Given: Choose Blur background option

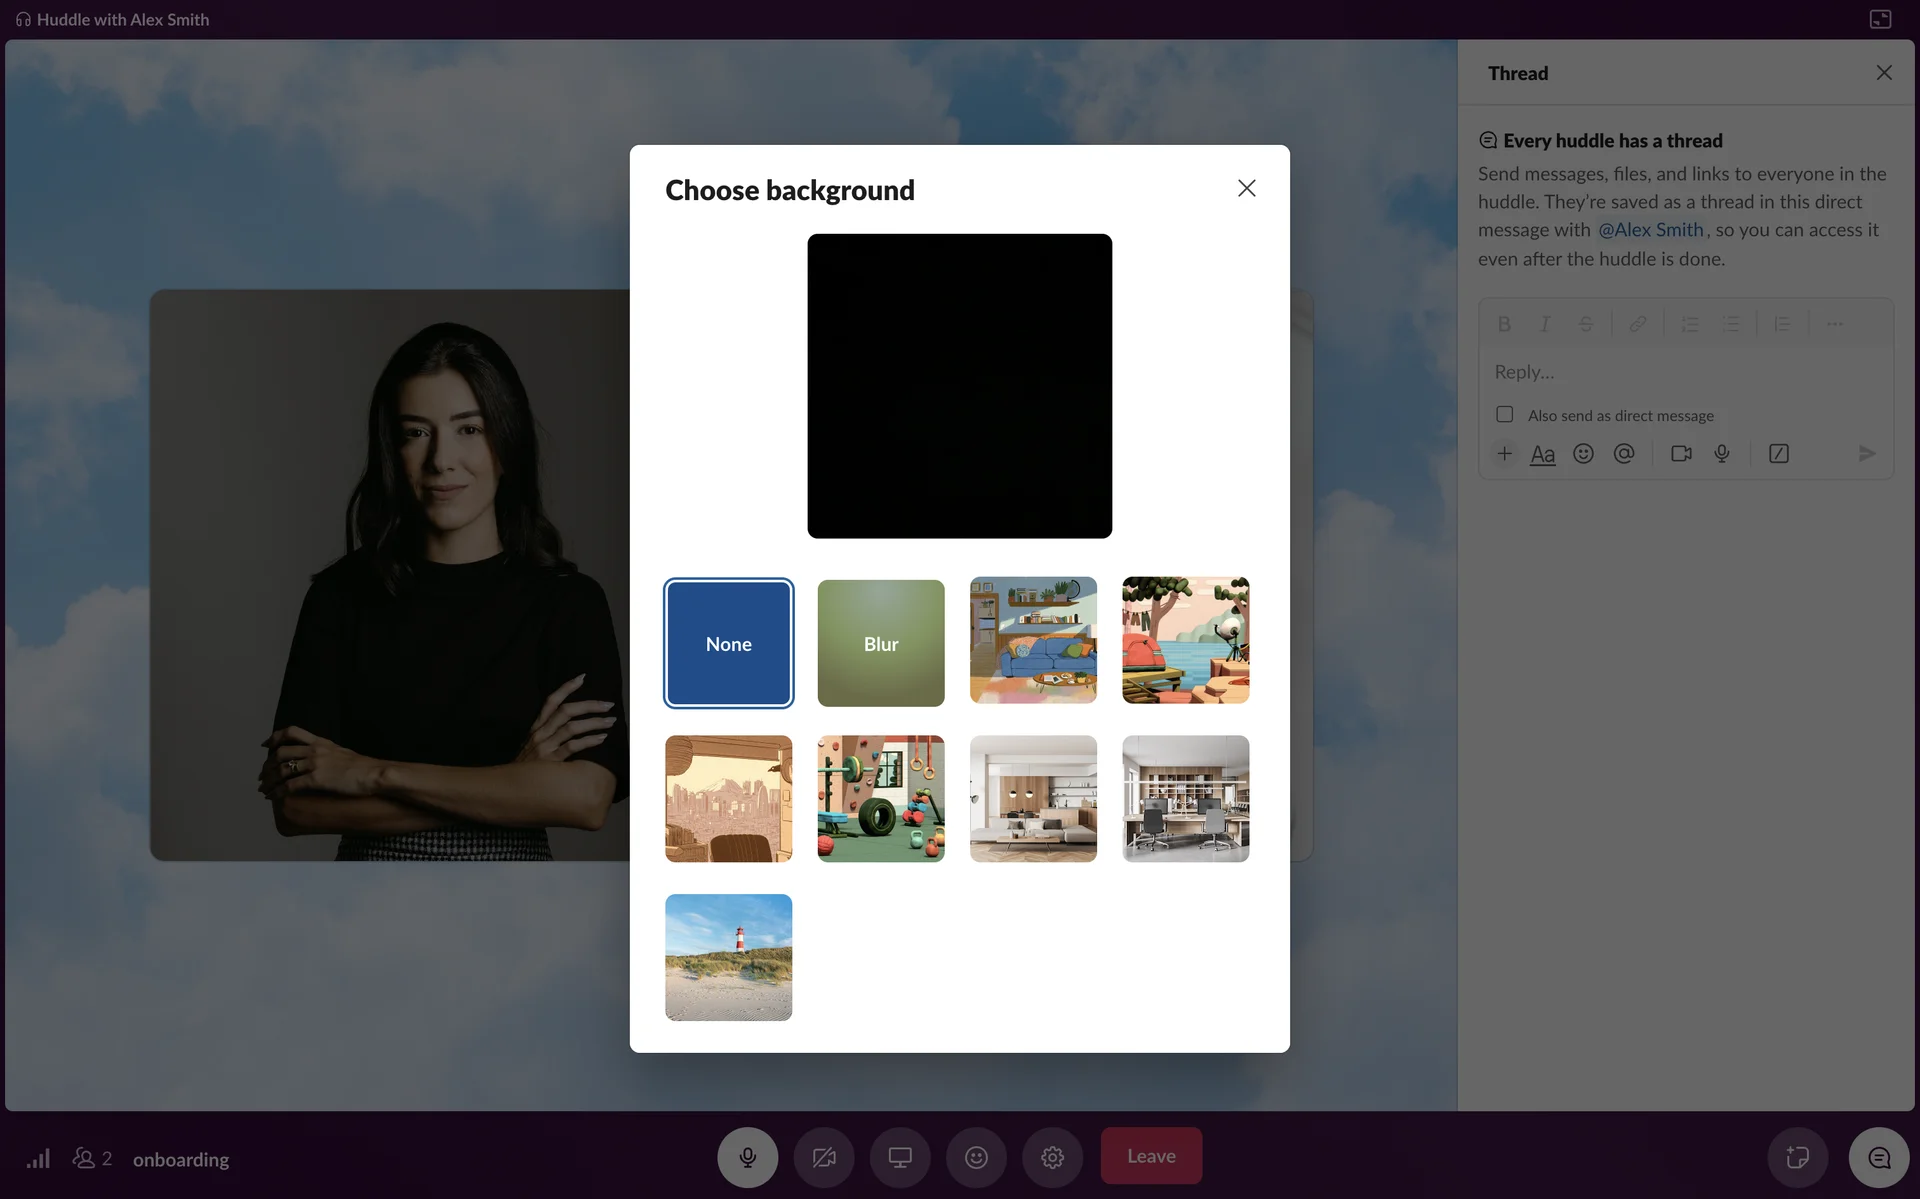Looking at the screenshot, I should point(880,643).
